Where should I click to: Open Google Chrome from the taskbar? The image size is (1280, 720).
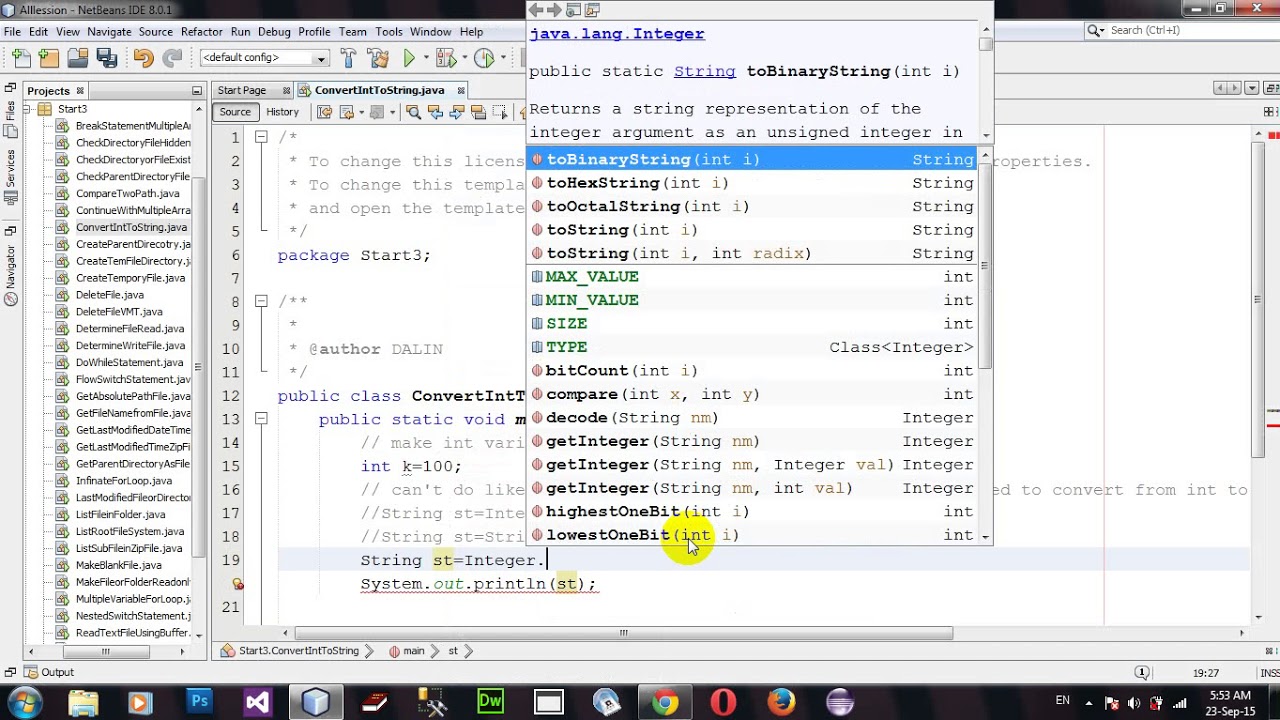pyautogui.click(x=664, y=703)
